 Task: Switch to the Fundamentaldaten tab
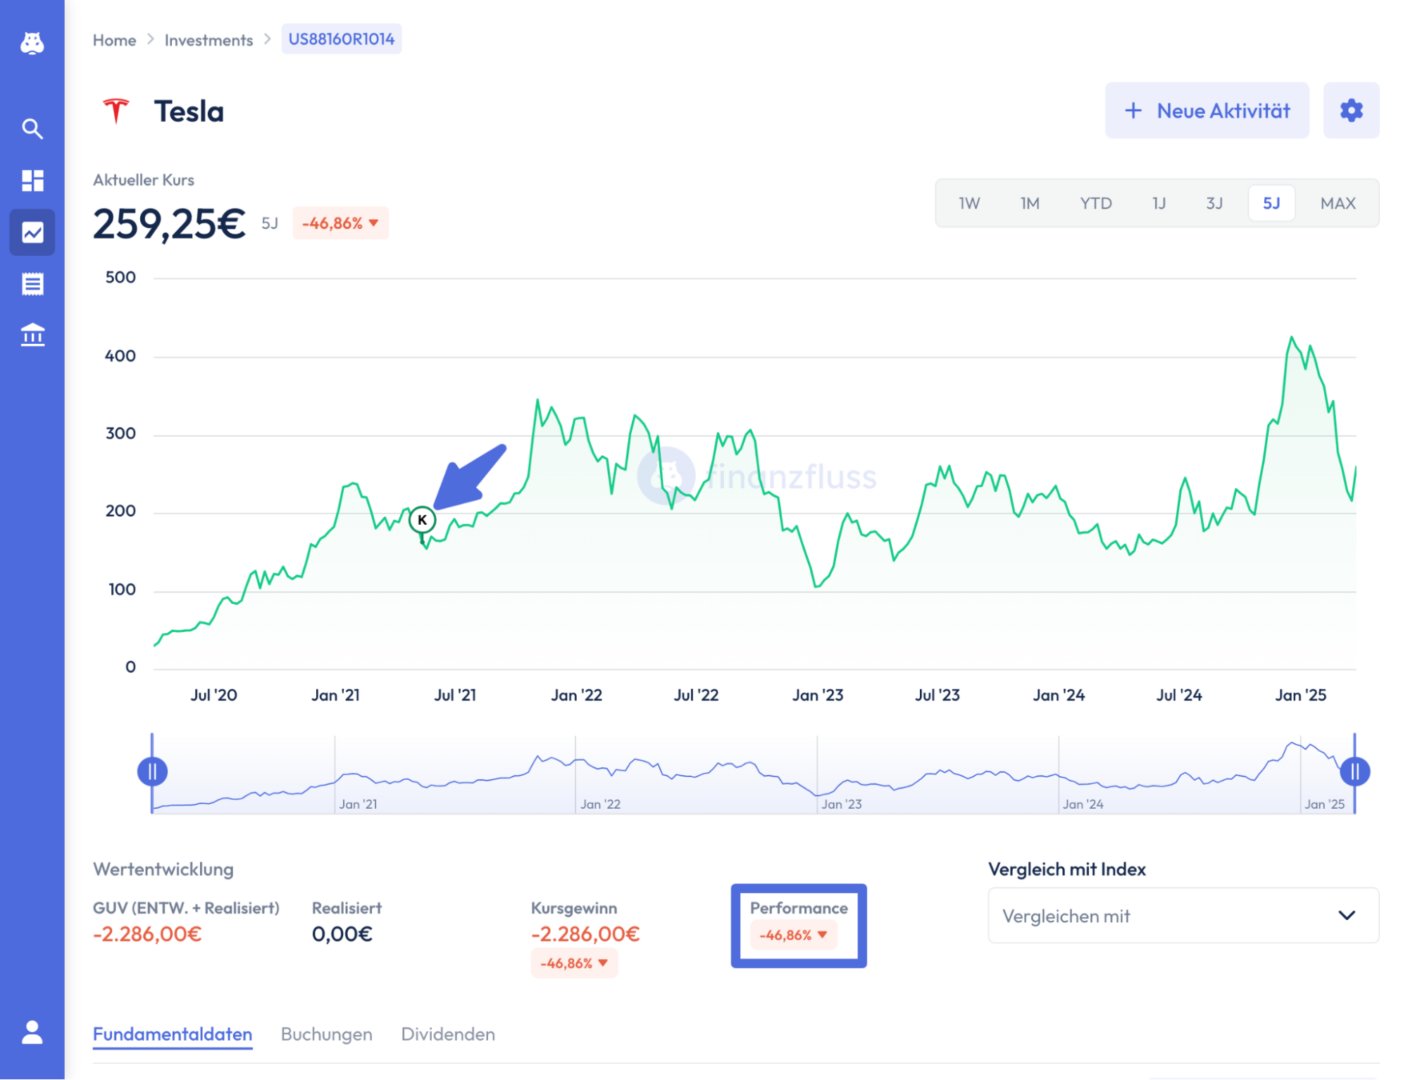coord(172,1034)
